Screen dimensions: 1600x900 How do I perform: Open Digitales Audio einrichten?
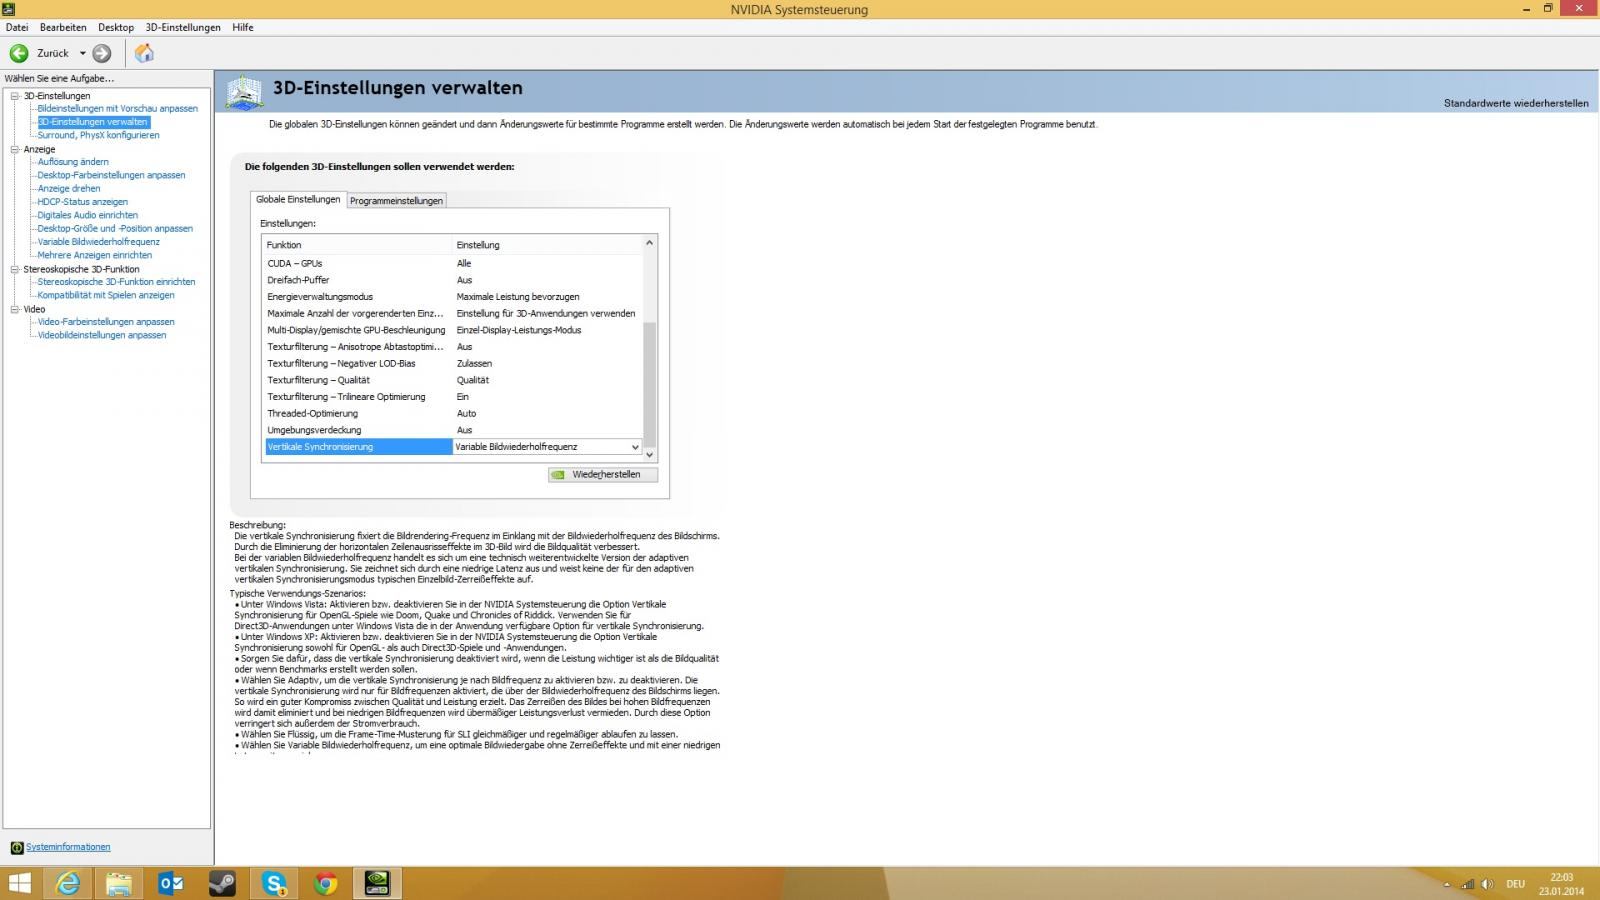click(88, 215)
